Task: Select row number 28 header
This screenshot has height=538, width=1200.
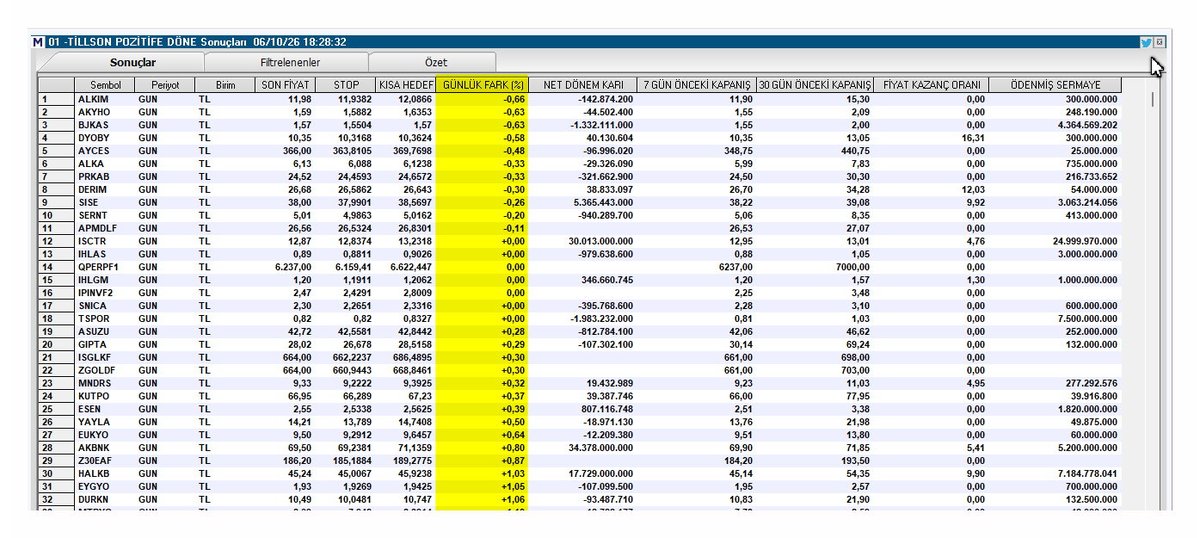Action: point(57,449)
